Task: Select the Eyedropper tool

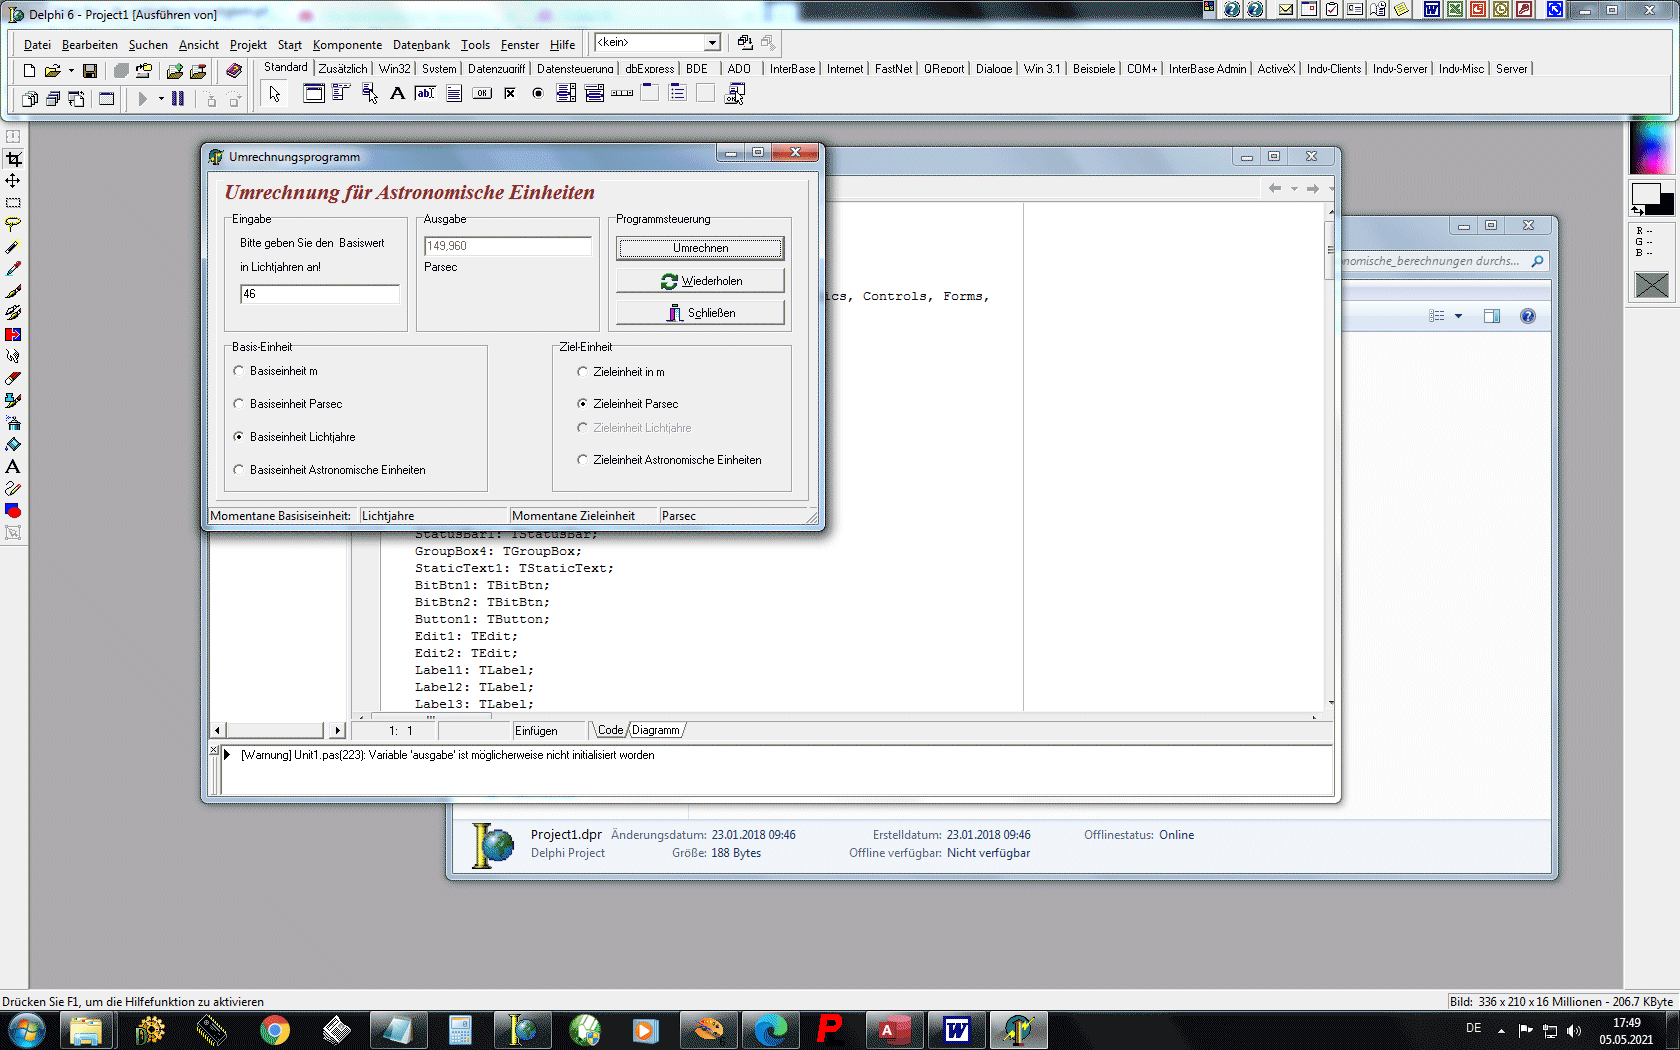Action: [x=13, y=269]
